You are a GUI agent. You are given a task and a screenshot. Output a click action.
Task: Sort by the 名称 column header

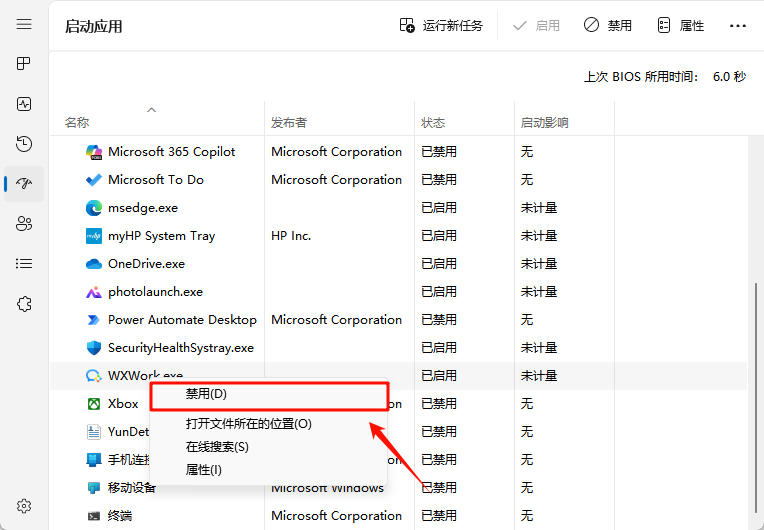(x=77, y=122)
